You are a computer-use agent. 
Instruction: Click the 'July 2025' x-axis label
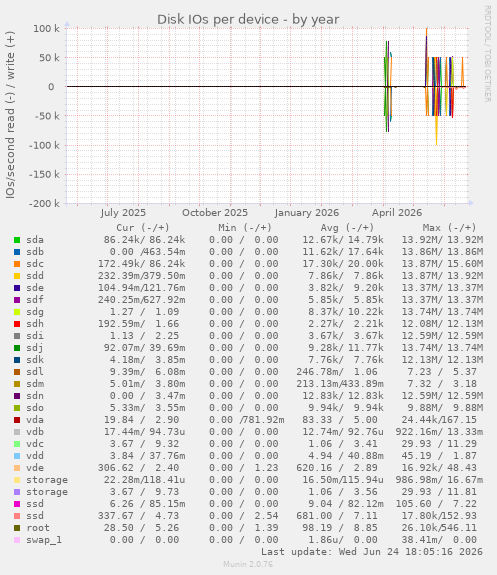(x=123, y=213)
